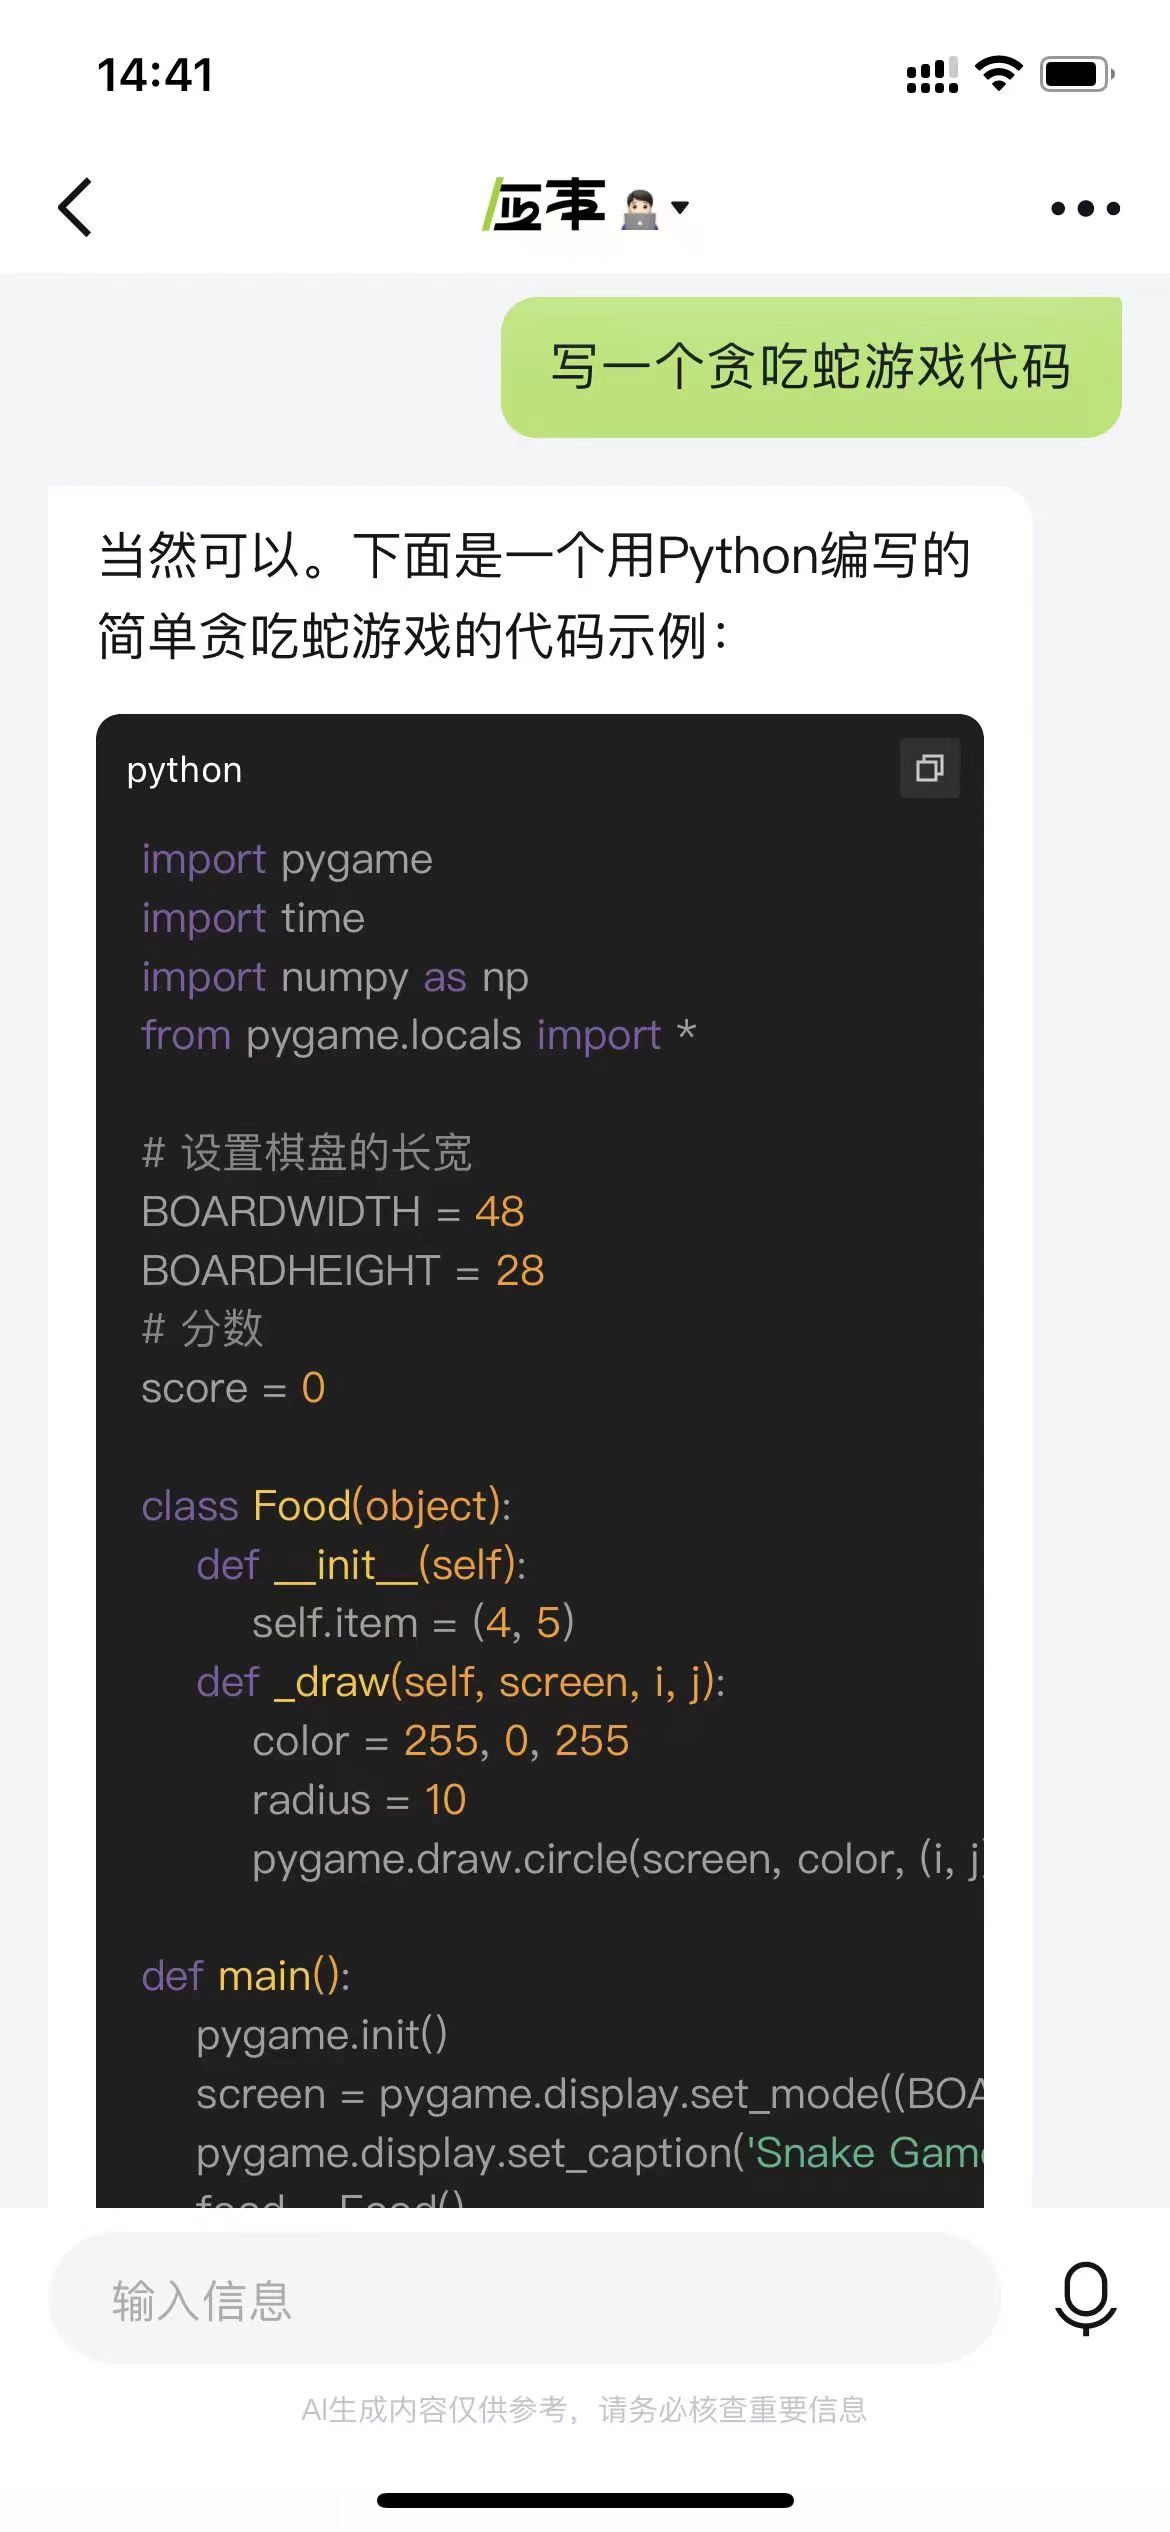
Task: Tap the microphone voice input icon
Action: point(1085,2298)
